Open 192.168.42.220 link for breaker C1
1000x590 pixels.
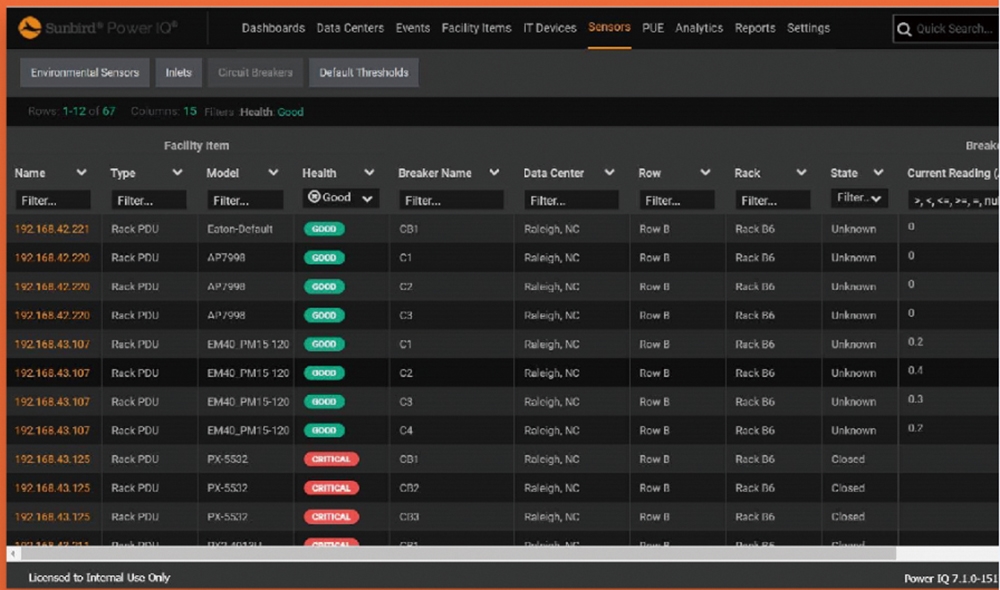pyautogui.click(x=52, y=258)
